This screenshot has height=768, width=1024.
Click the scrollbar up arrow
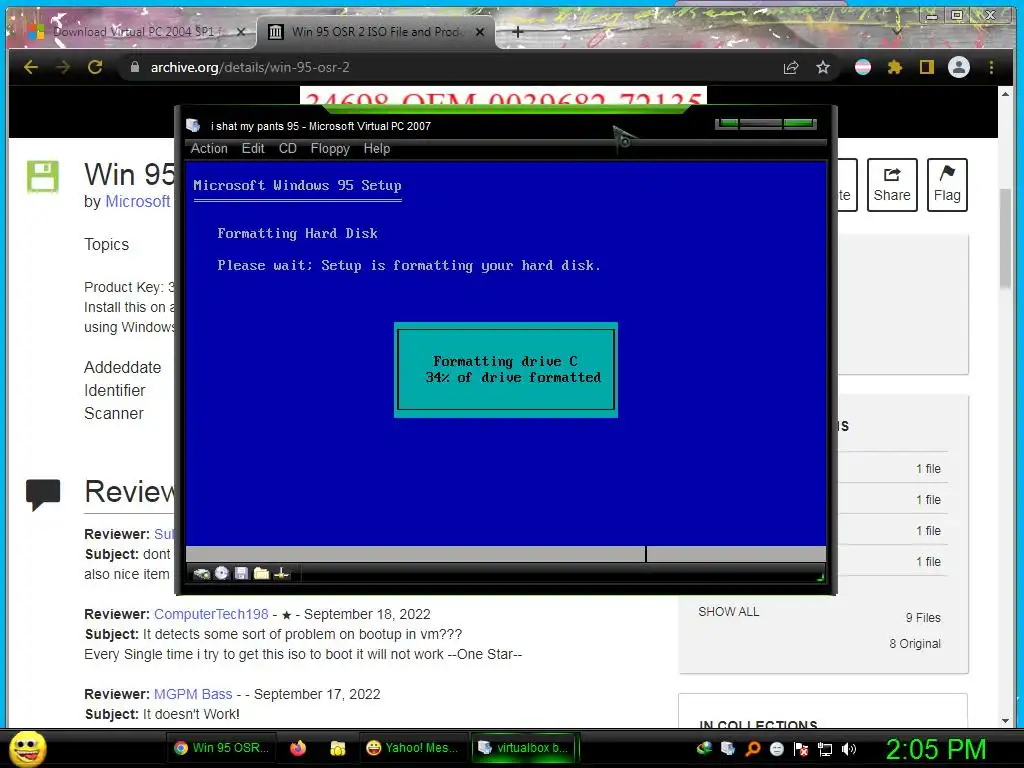tap(1005, 95)
